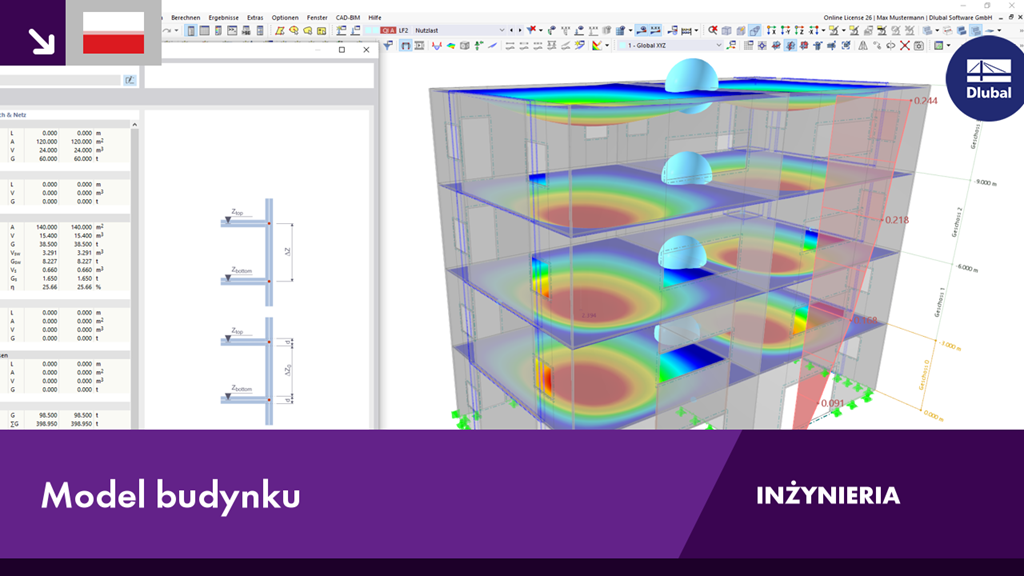Click the red-yellow parallelogram surface icon
The image size is (1024, 576).
coord(280,30)
